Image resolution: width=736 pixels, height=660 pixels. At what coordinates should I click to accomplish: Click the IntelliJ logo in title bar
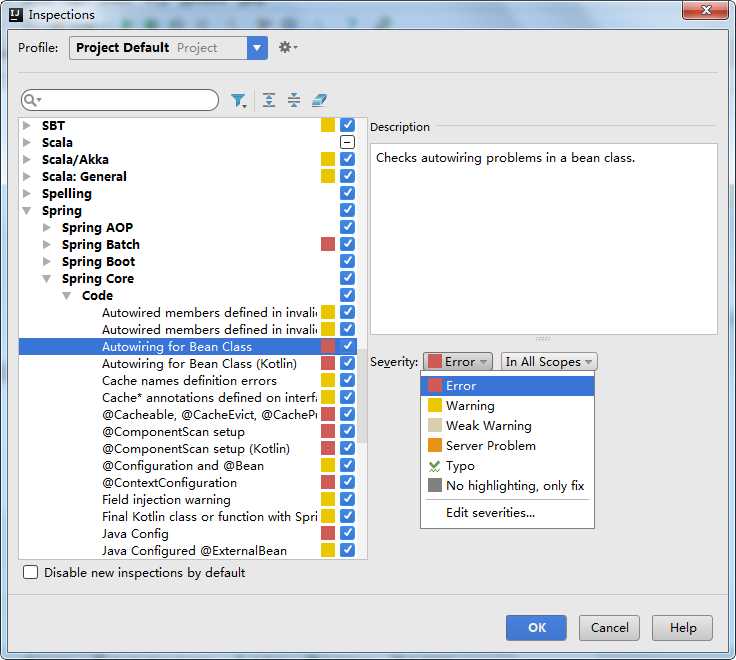16,15
